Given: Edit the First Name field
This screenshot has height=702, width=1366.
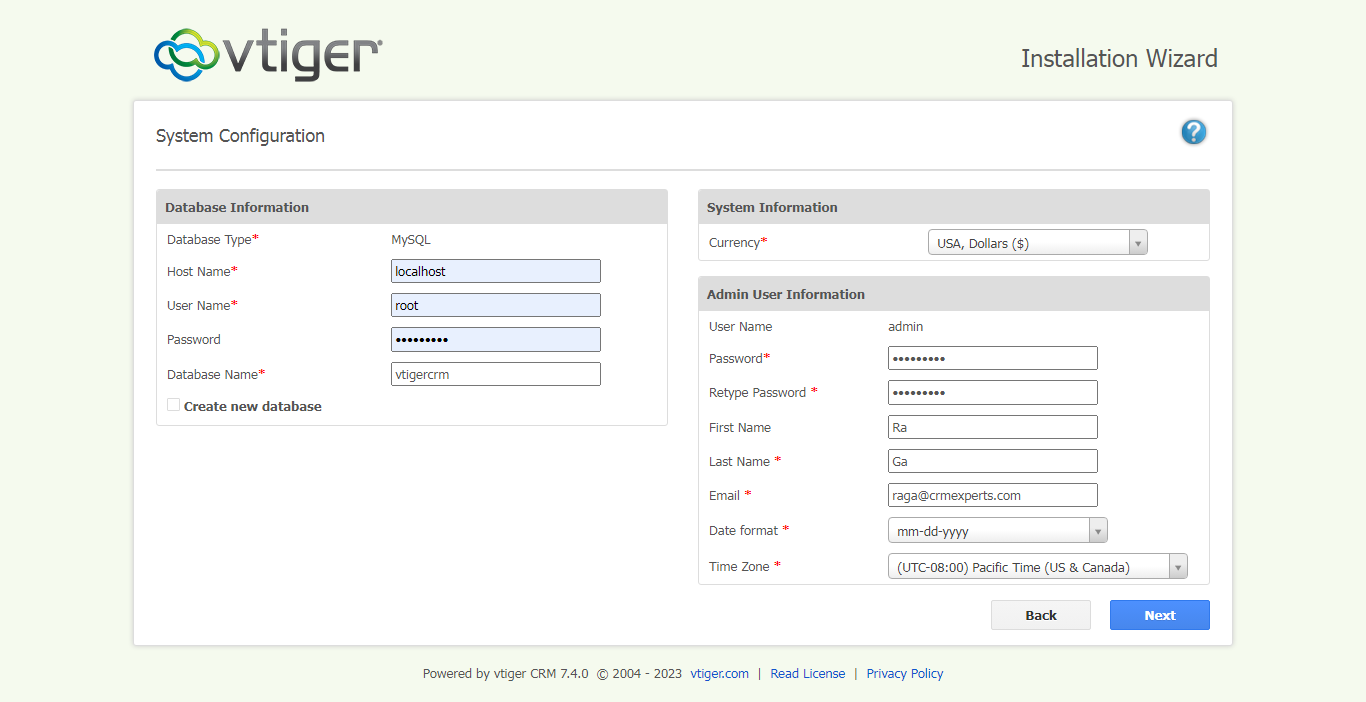Looking at the screenshot, I should point(992,427).
